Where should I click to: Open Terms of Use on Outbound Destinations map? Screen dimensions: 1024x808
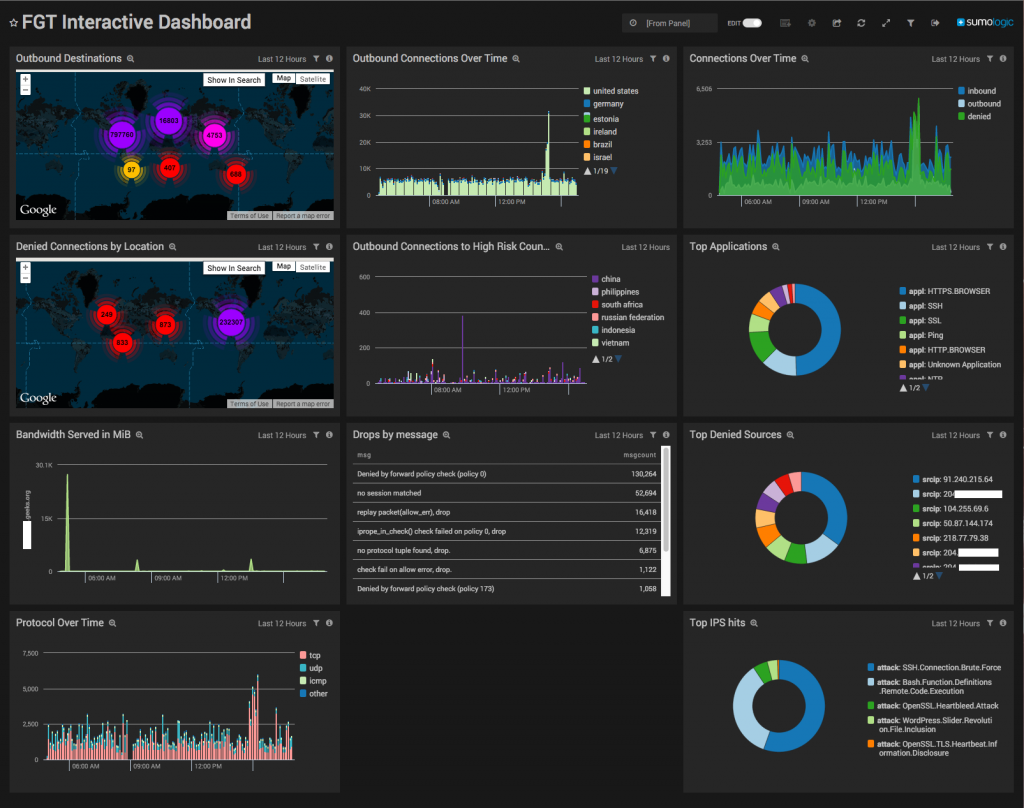point(249,216)
